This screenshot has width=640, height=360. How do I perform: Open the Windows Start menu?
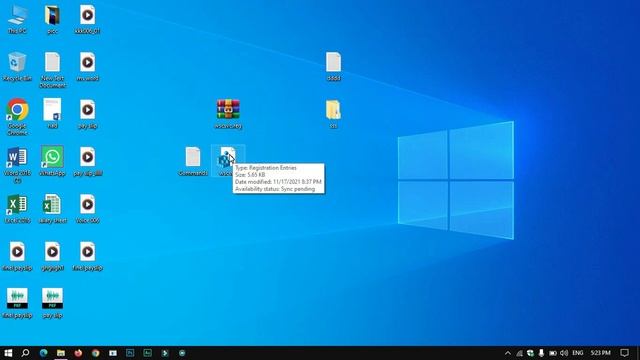point(8,353)
